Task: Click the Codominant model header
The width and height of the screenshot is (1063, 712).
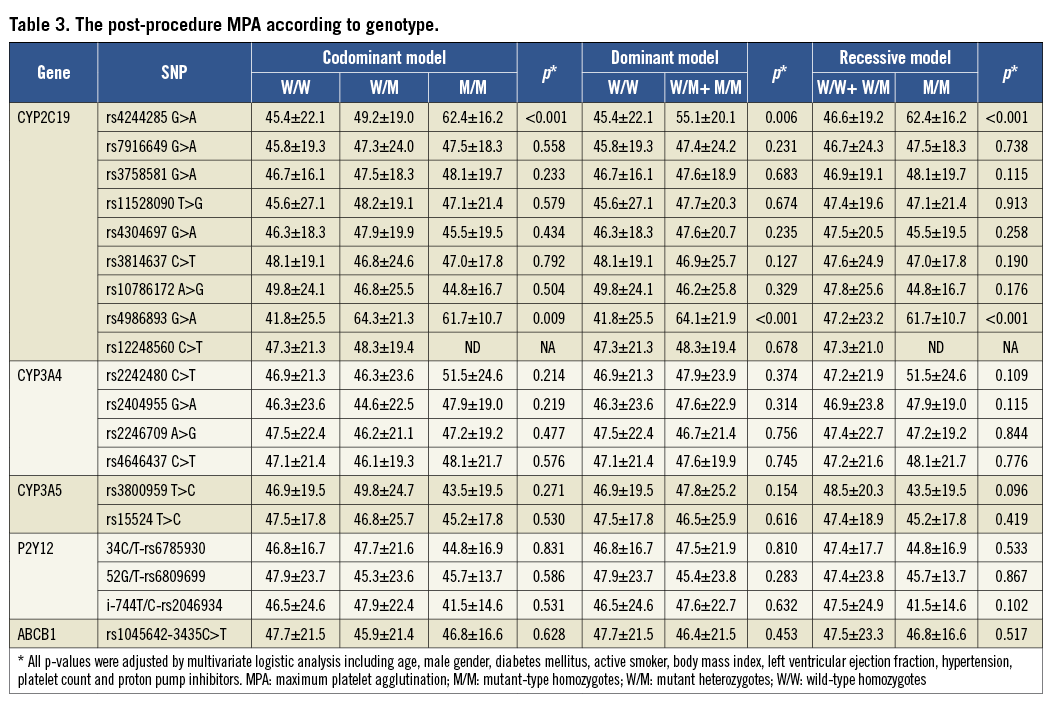Action: coord(384,58)
